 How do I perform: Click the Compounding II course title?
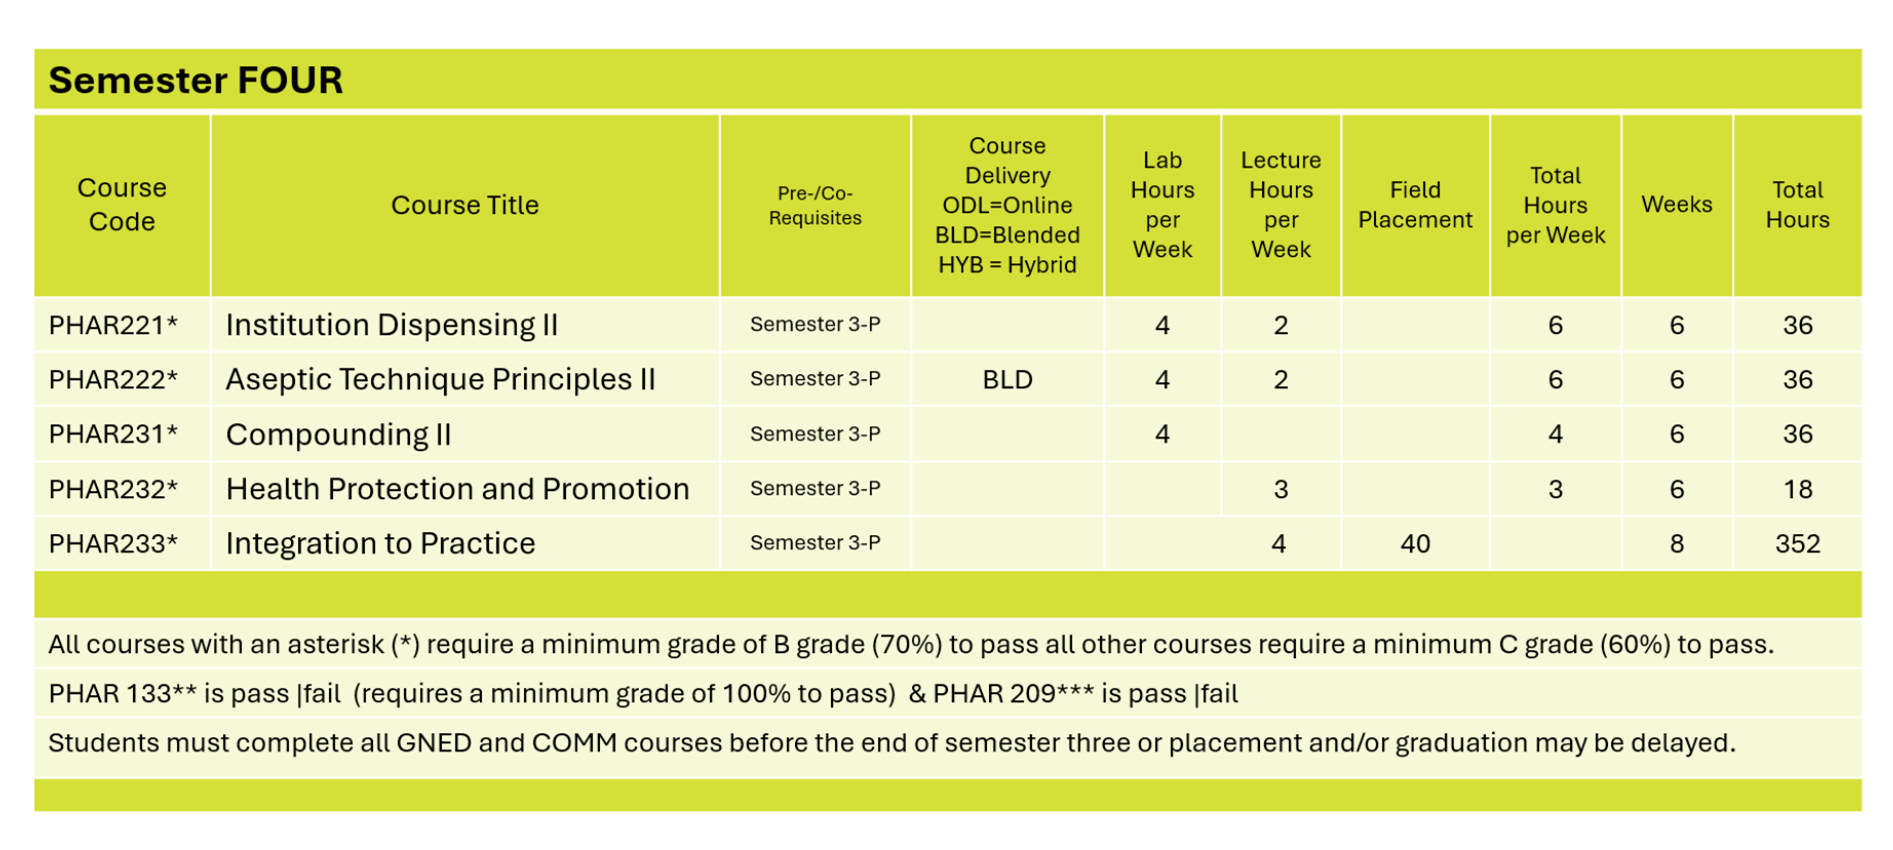pyautogui.click(x=339, y=435)
